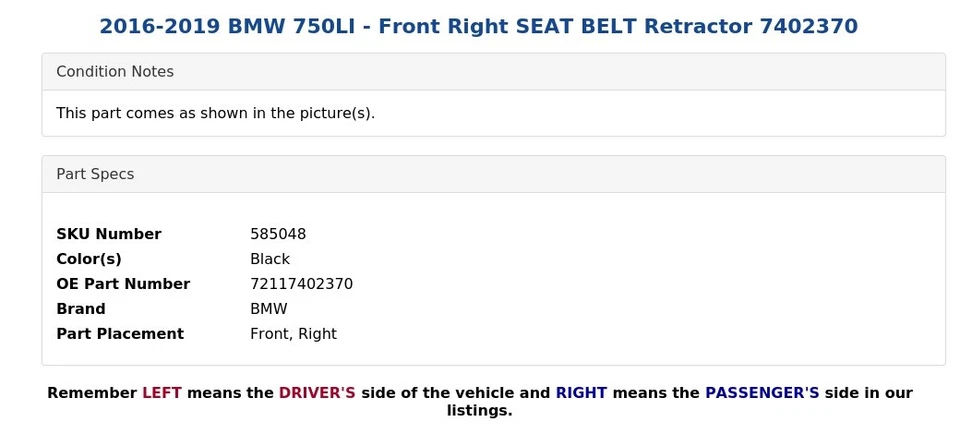Click the SKU value 585048
The image size is (960, 434).
(278, 234)
